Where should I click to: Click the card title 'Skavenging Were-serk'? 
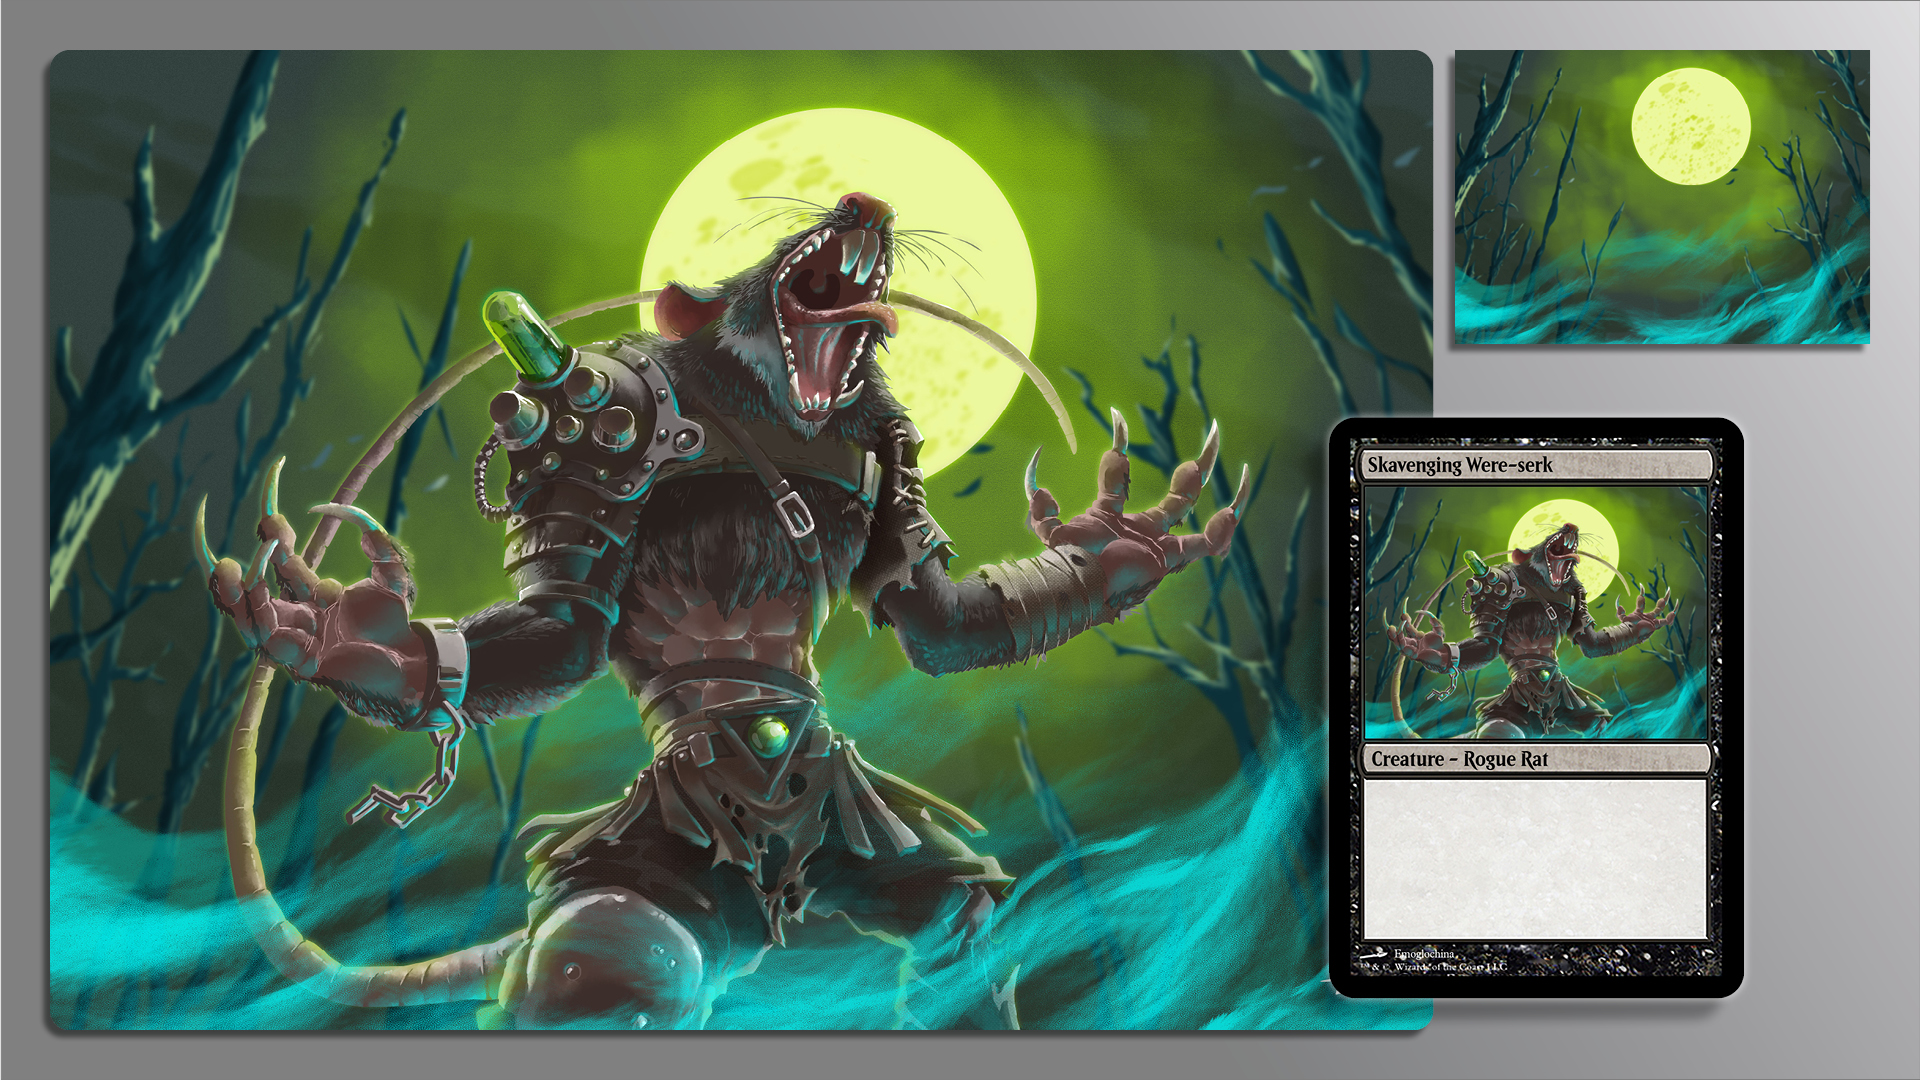(x=1459, y=465)
